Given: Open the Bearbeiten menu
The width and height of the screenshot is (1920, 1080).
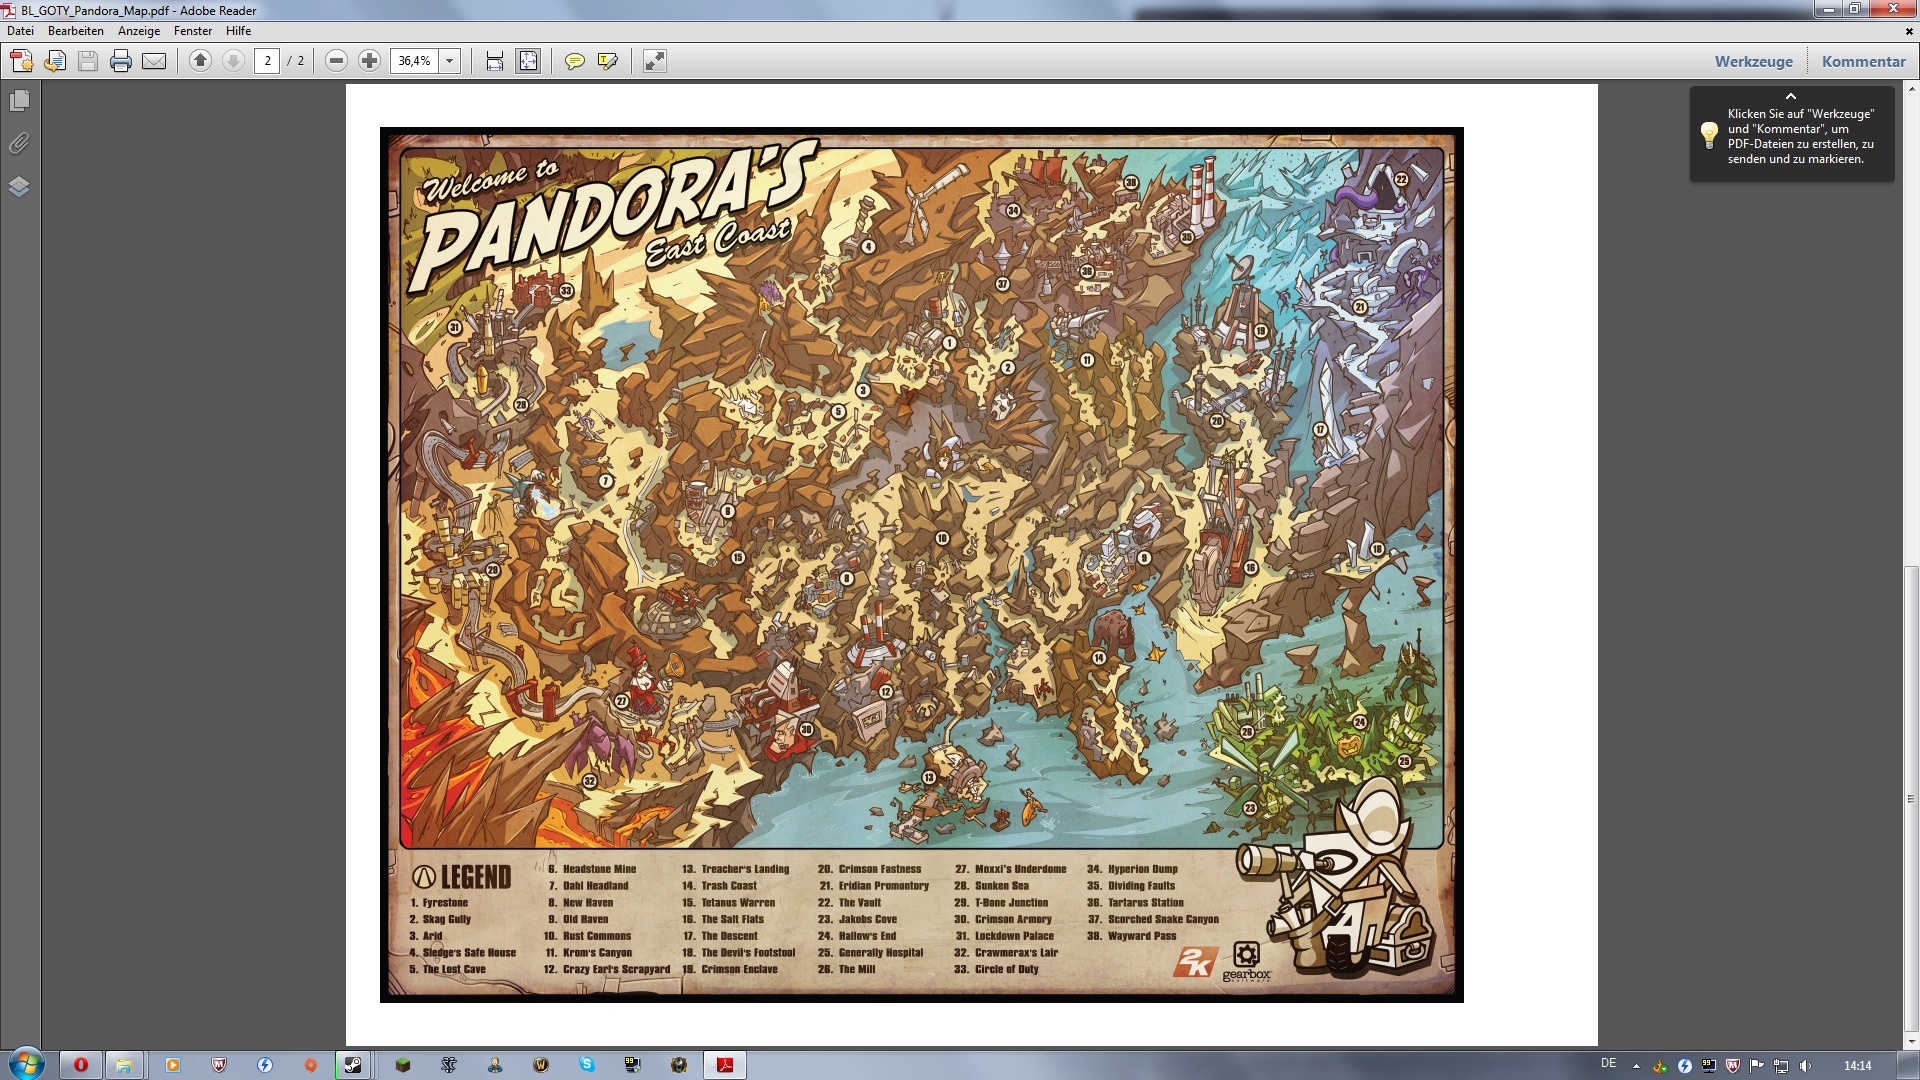Looking at the screenshot, I should 76,31.
